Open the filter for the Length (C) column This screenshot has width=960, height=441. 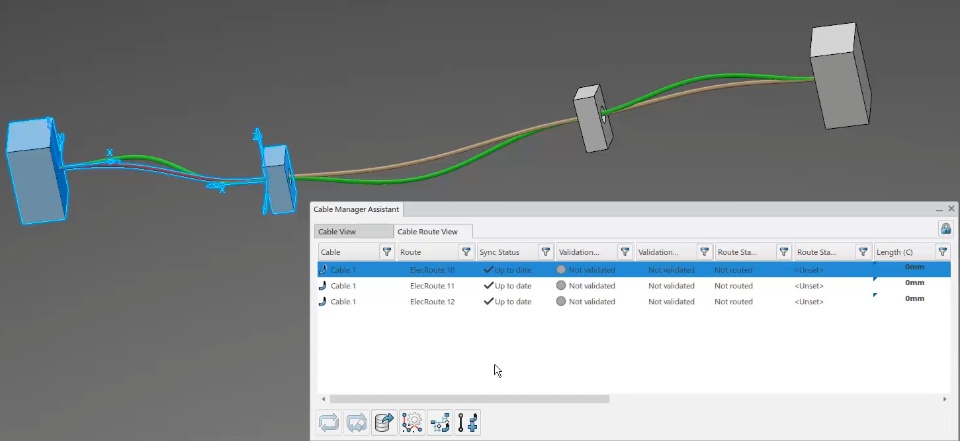(942, 252)
